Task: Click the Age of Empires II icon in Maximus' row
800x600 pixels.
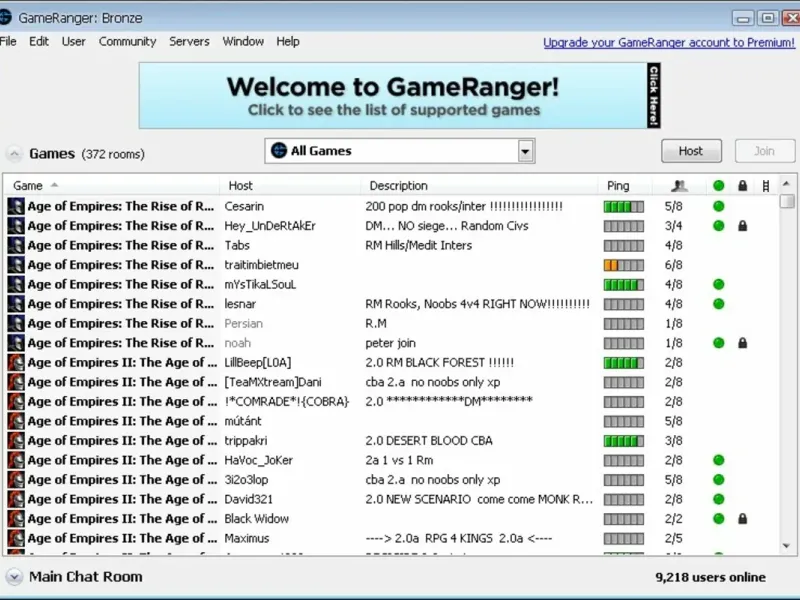Action: click(16, 538)
